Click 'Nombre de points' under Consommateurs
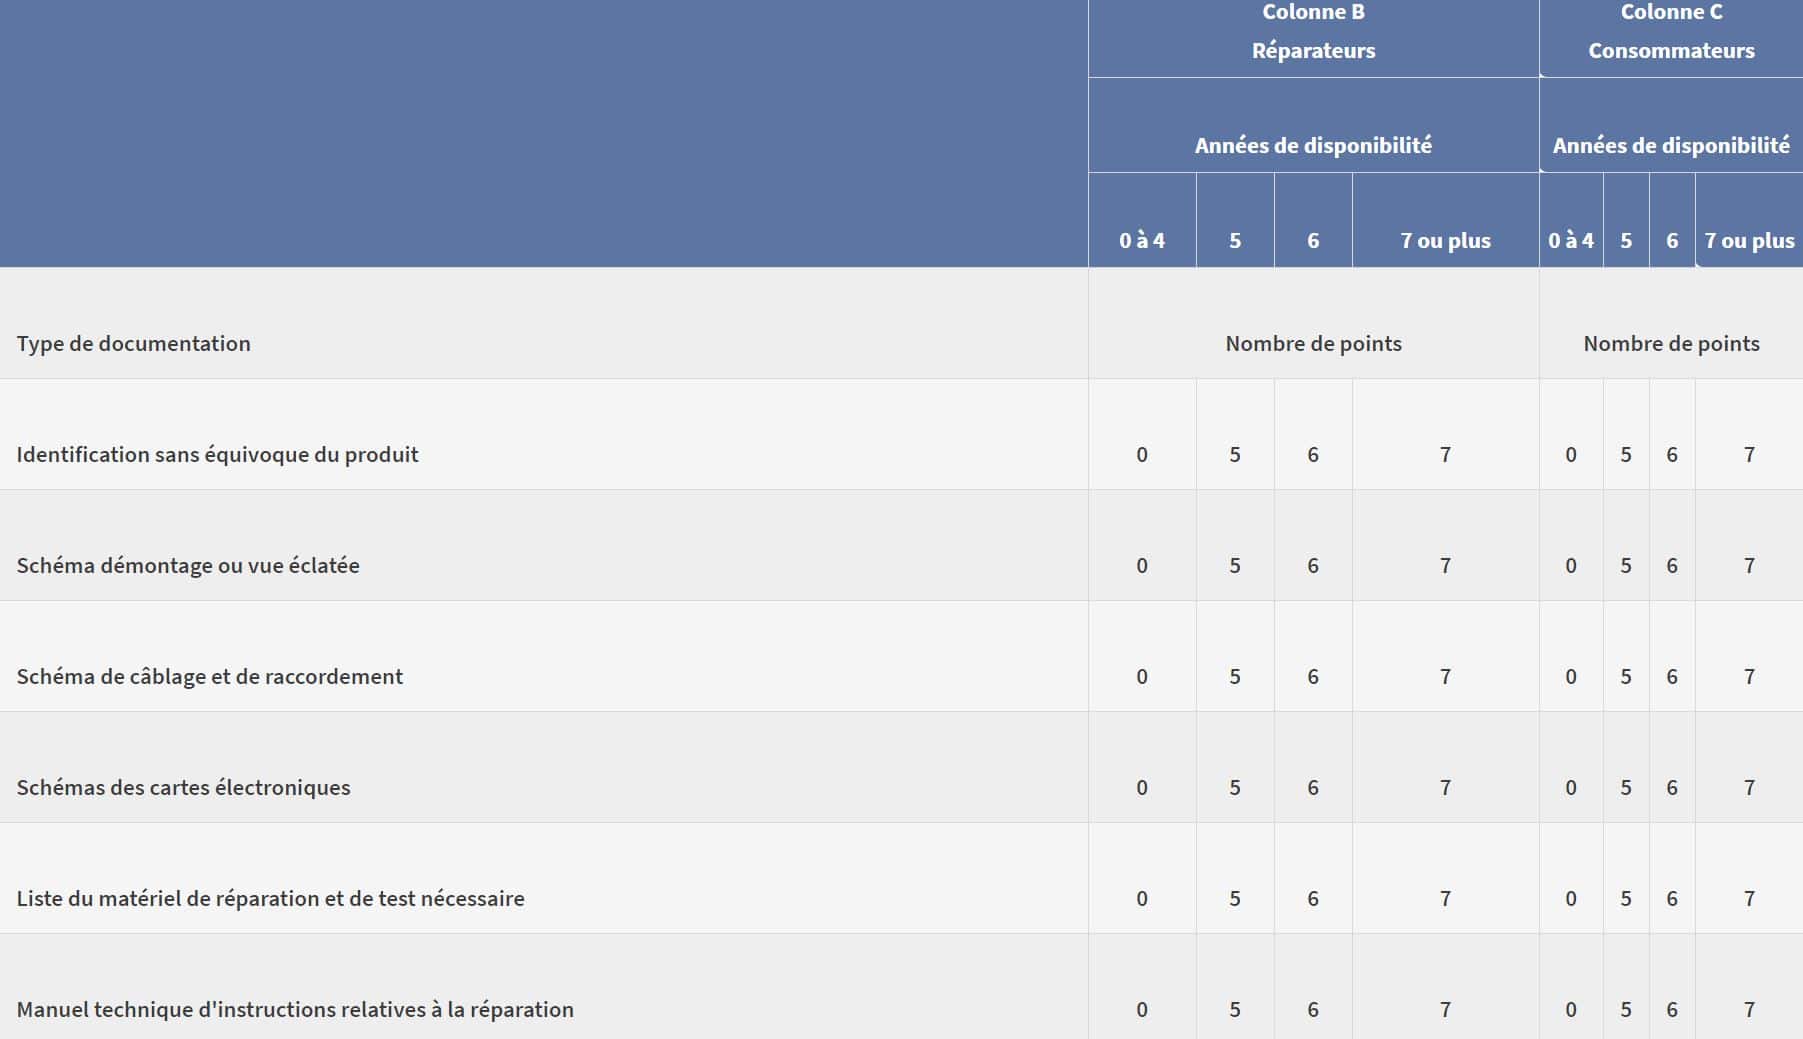 tap(1671, 343)
